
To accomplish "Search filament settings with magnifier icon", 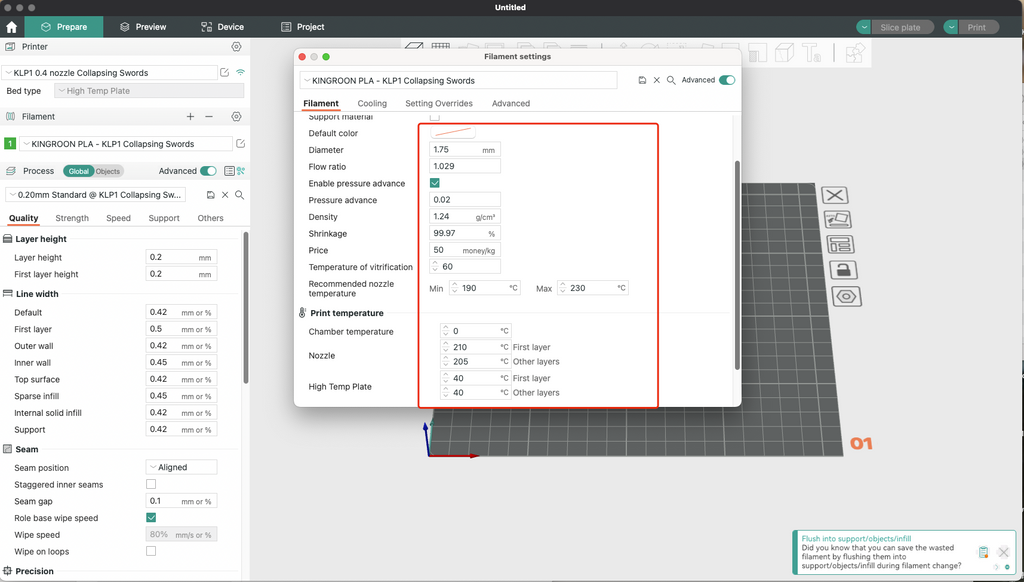I will [672, 80].
